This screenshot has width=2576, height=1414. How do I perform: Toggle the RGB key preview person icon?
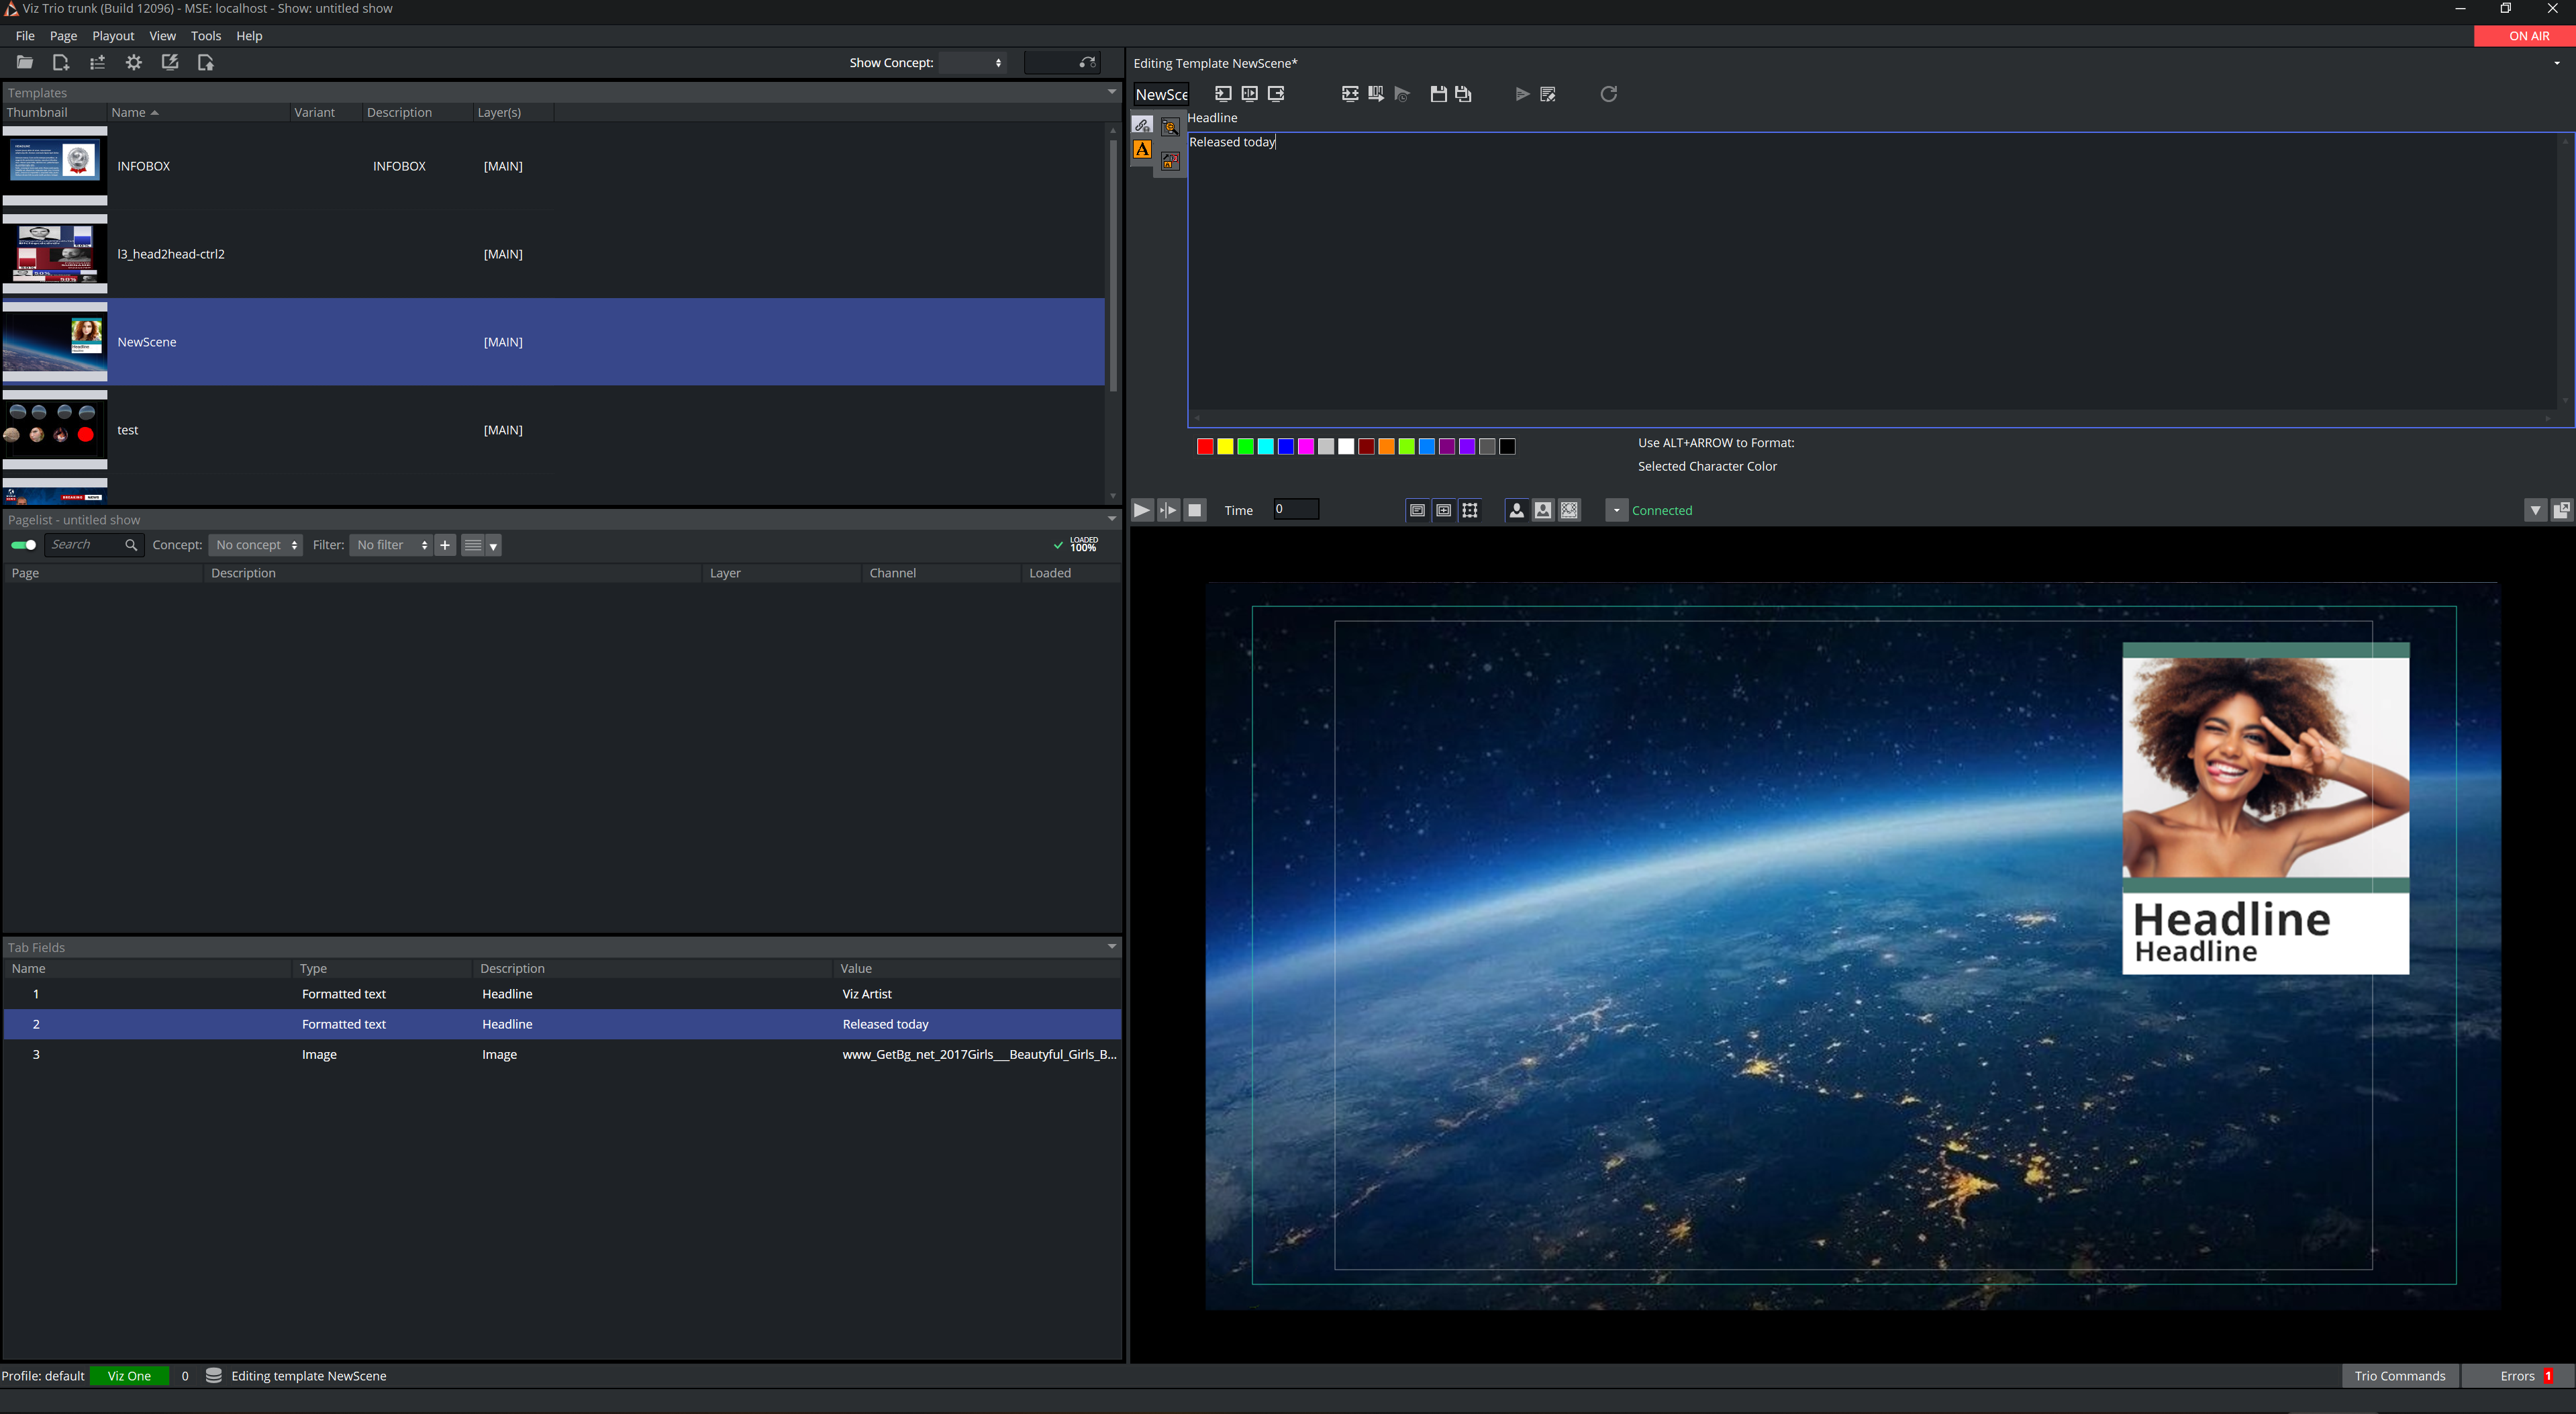coord(1516,511)
